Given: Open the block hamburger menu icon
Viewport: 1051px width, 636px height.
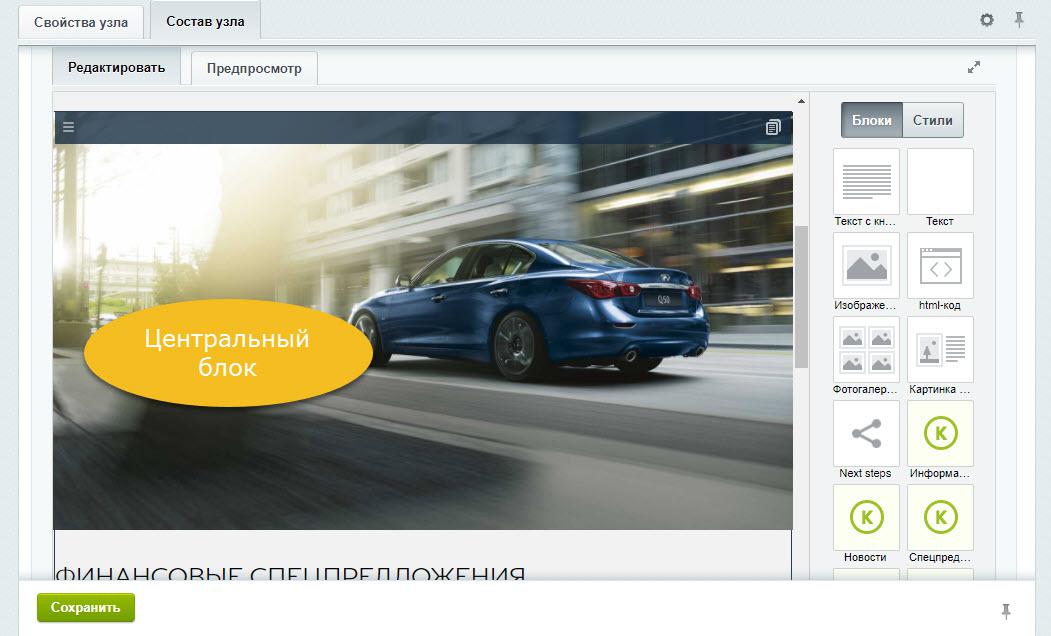Looking at the screenshot, I should pos(68,127).
